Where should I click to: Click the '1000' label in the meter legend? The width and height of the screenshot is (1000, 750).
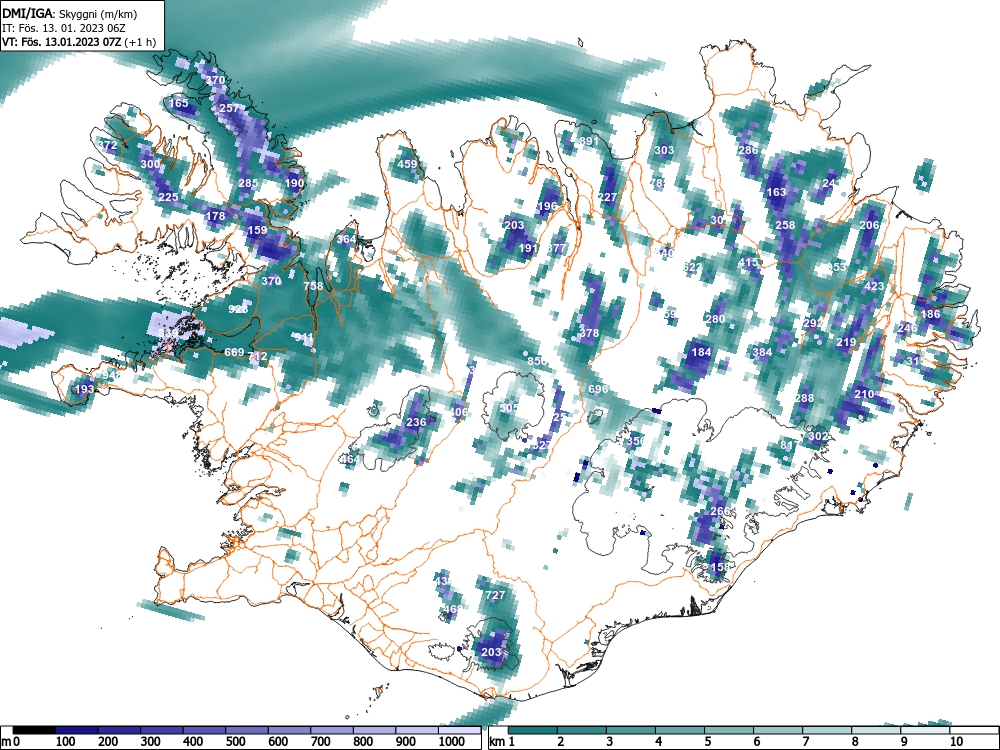coord(451,742)
